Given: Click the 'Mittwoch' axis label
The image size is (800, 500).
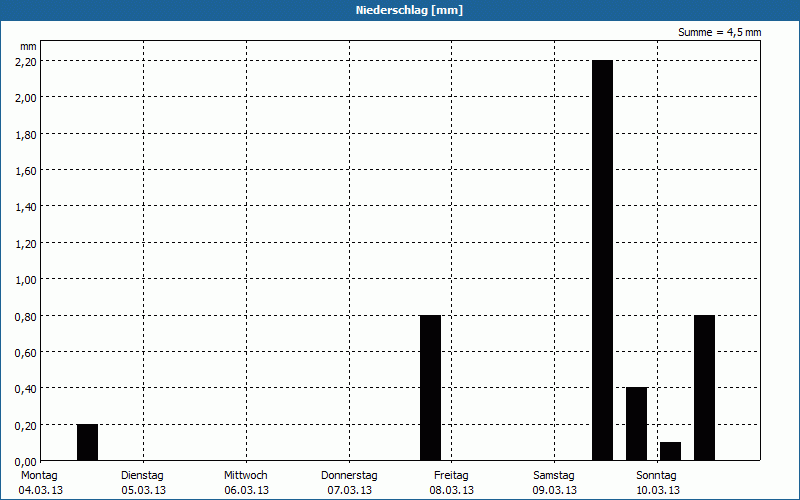Looking at the screenshot, I should point(245,476).
